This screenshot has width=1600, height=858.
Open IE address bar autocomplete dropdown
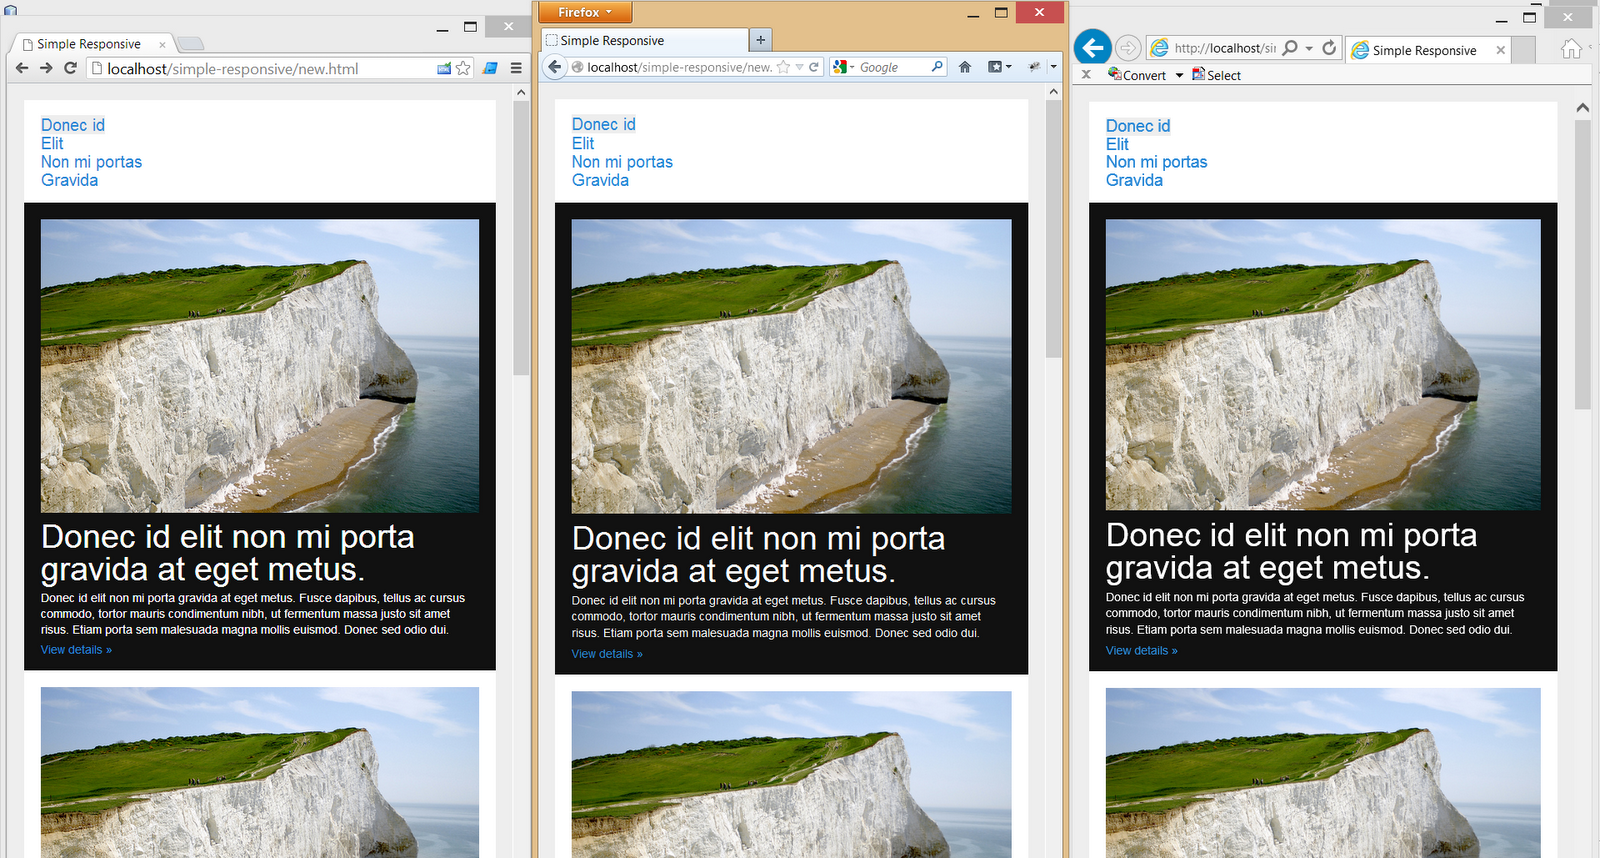tap(1309, 48)
